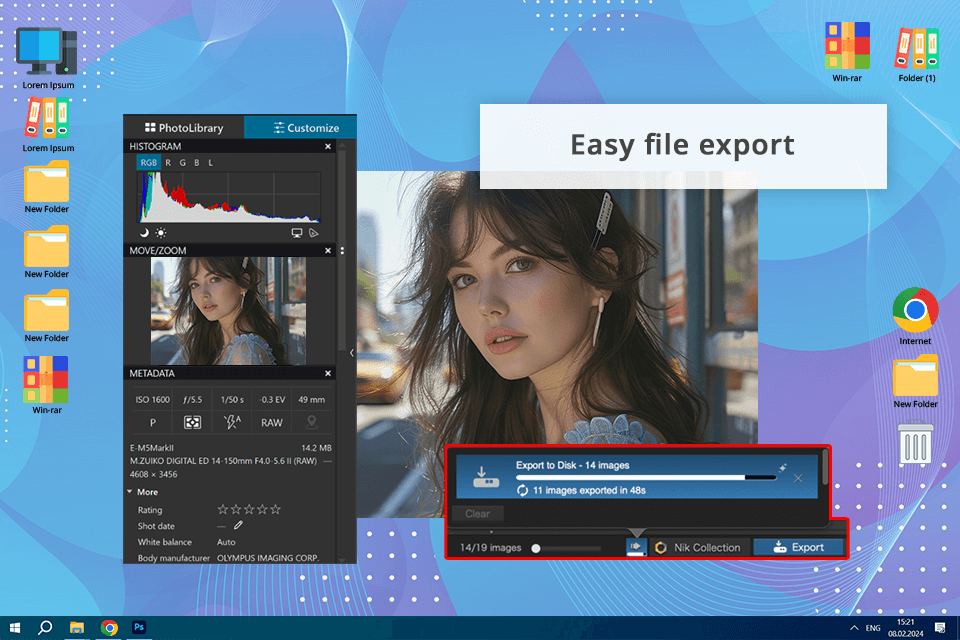Click the 4608 × 3456 image dimensions
The width and height of the screenshot is (960, 640).
(153, 474)
